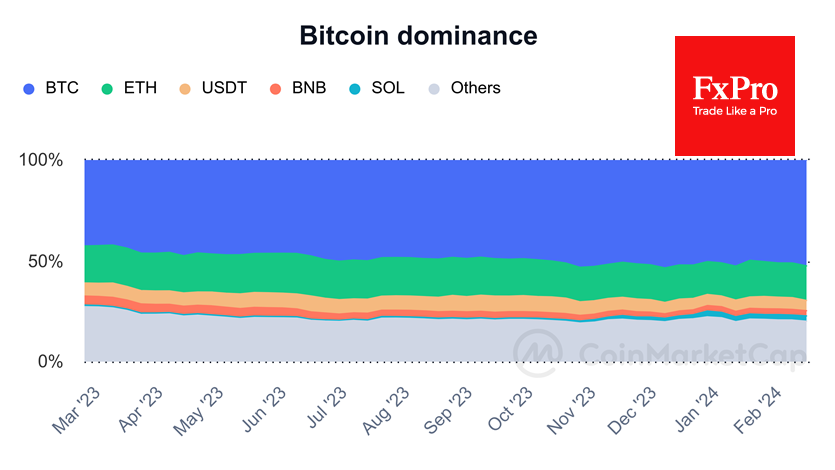Toggle the Others series label
Image resolution: width=835 pixels, height=470 pixels.
pyautogui.click(x=476, y=88)
